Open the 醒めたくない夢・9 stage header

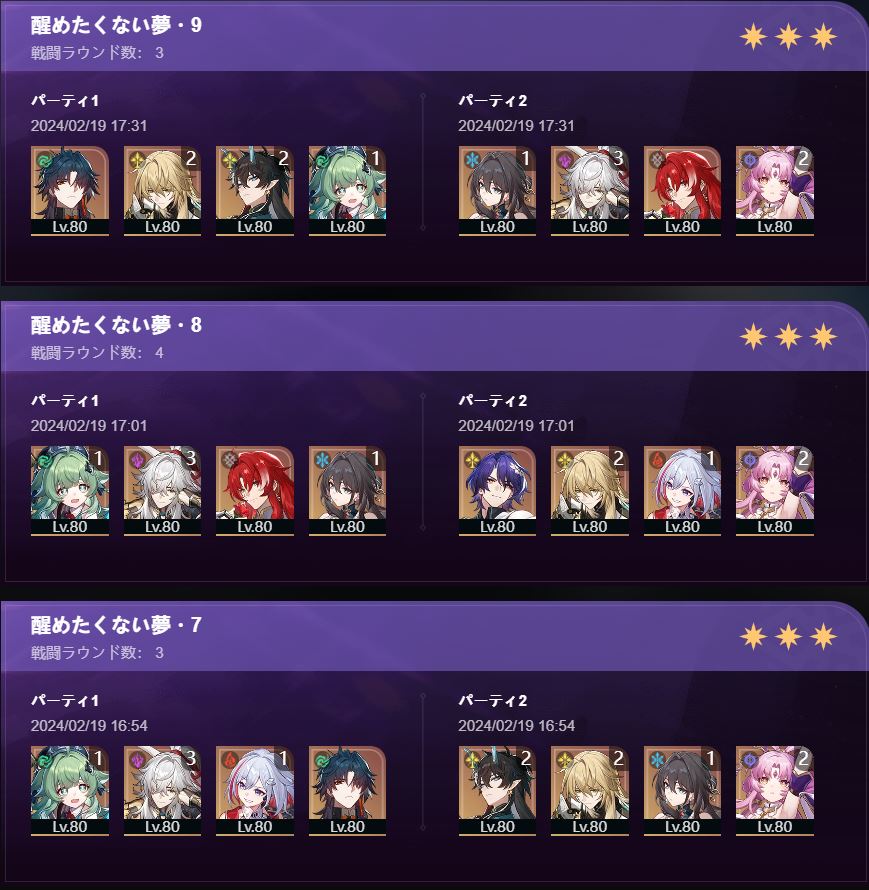click(x=116, y=25)
